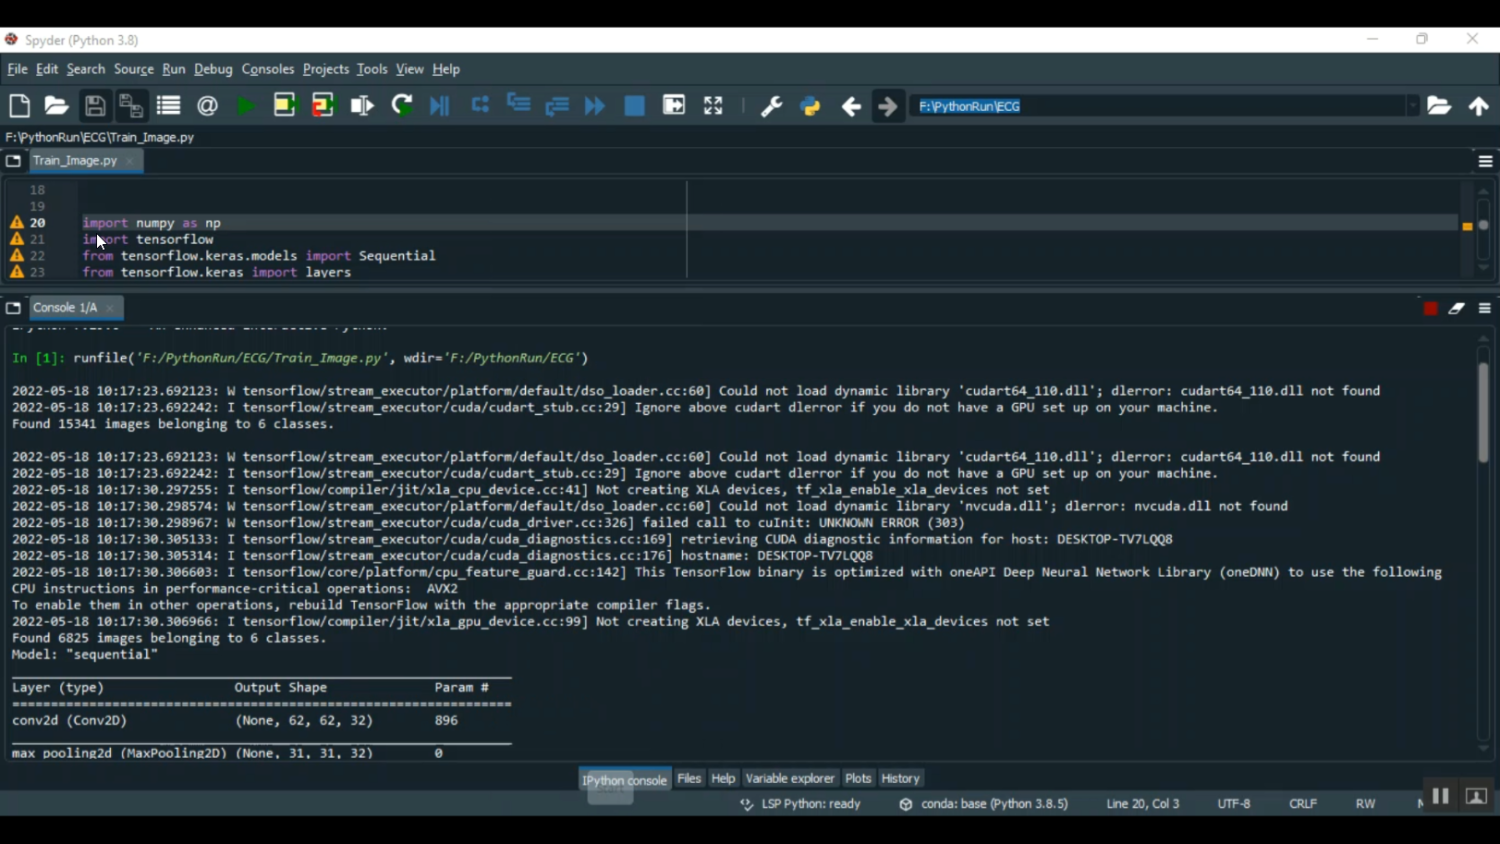Switch to the Variable explorer tab
Image resolution: width=1500 pixels, height=844 pixels.
click(x=789, y=778)
